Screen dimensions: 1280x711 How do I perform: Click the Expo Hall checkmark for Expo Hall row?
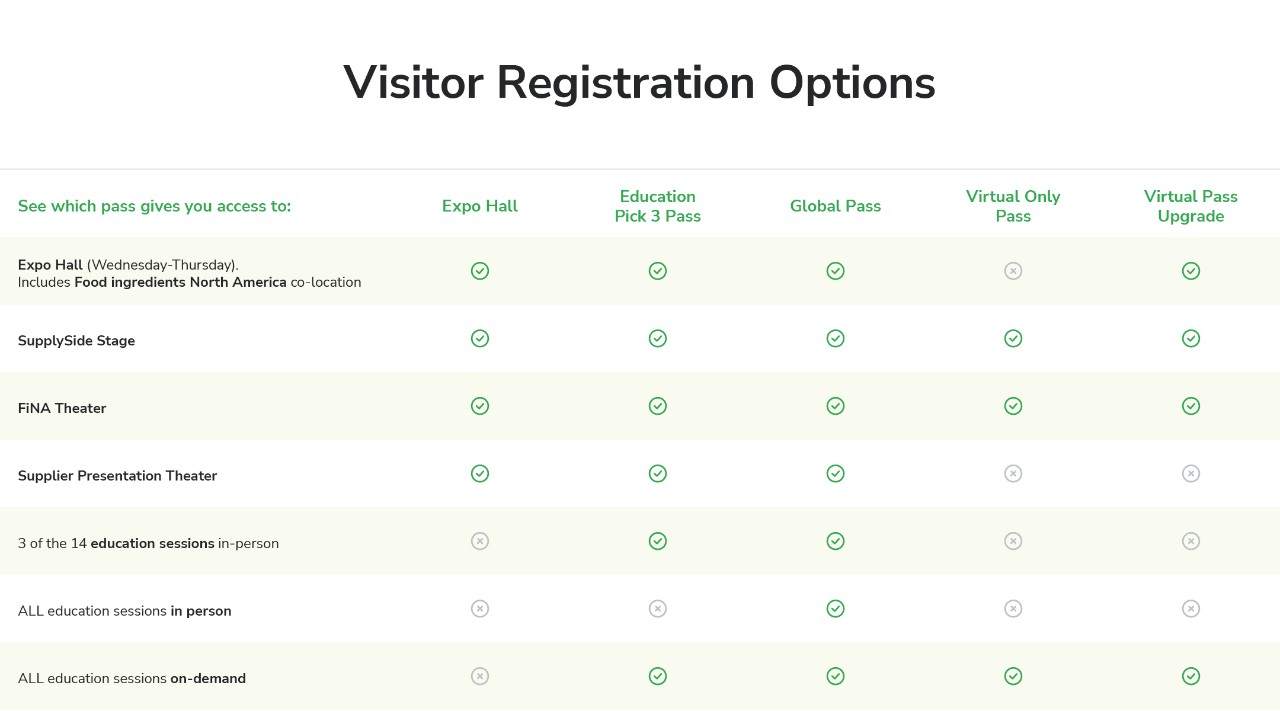pos(480,271)
